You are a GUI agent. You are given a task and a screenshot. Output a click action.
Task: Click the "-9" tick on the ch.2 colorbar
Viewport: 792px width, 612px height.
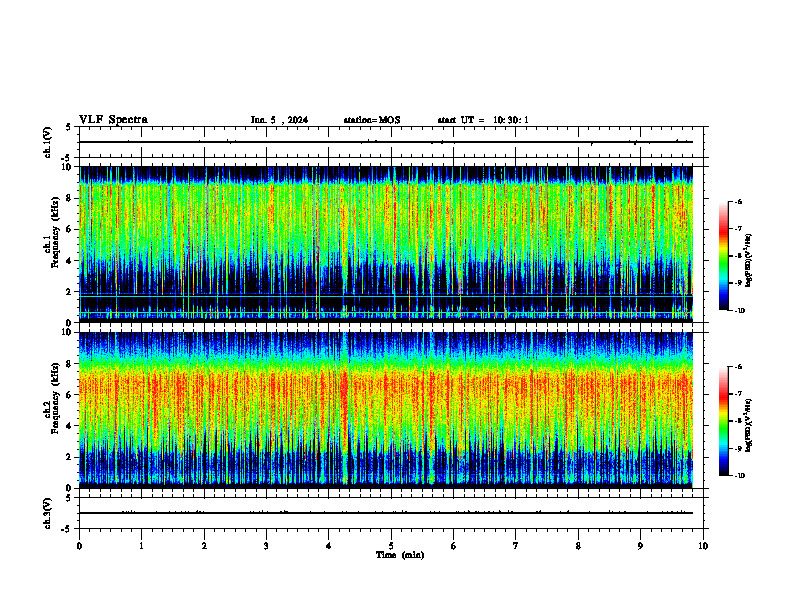pyautogui.click(x=738, y=448)
